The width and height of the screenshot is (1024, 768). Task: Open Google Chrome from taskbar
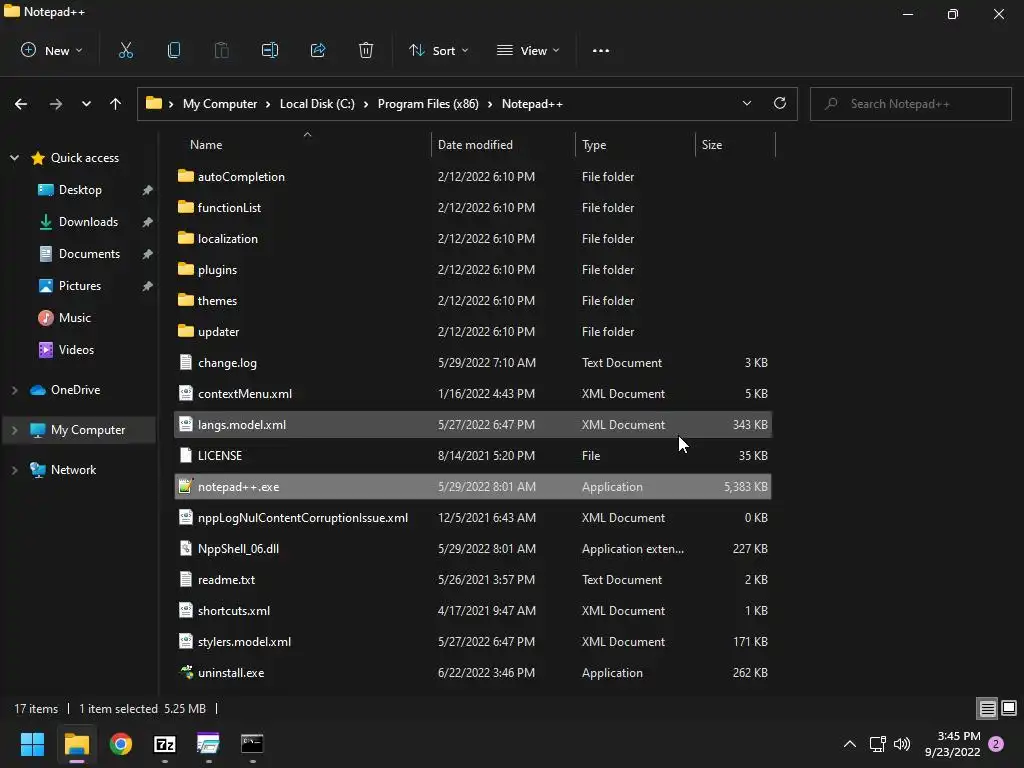[x=121, y=744]
